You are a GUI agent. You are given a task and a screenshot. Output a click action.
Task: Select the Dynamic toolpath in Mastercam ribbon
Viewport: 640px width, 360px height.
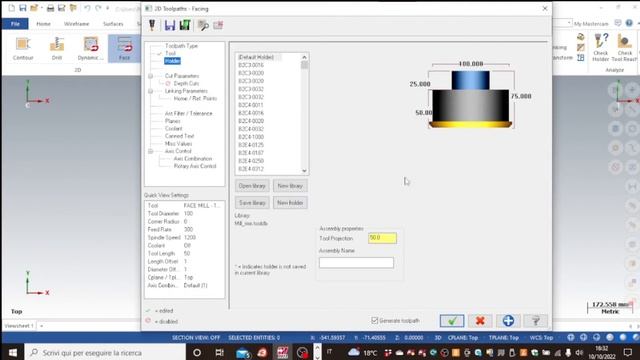pyautogui.click(x=90, y=49)
